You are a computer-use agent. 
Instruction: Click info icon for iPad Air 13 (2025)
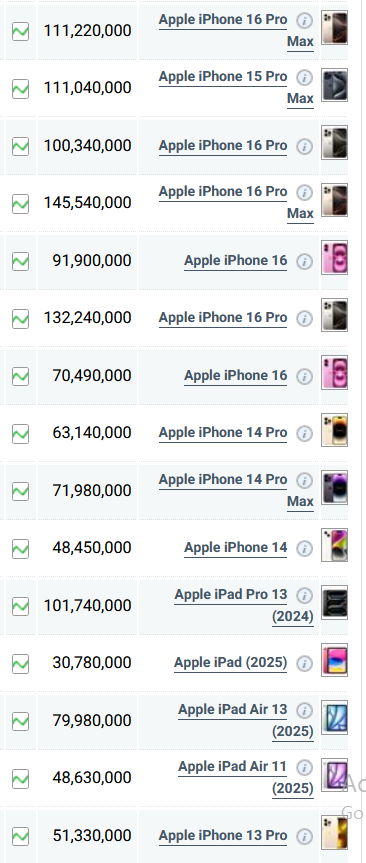(x=304, y=711)
